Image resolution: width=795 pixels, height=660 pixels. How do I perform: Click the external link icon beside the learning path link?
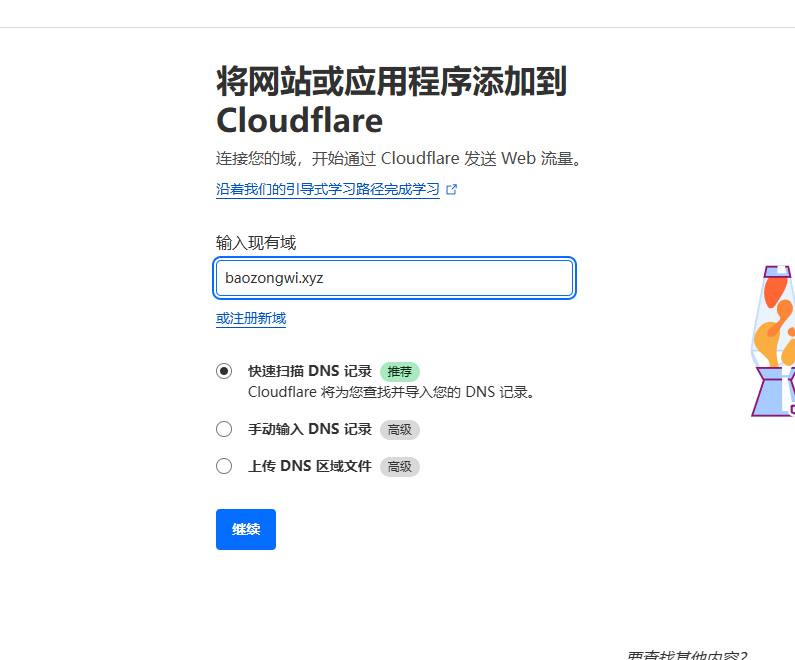point(452,189)
